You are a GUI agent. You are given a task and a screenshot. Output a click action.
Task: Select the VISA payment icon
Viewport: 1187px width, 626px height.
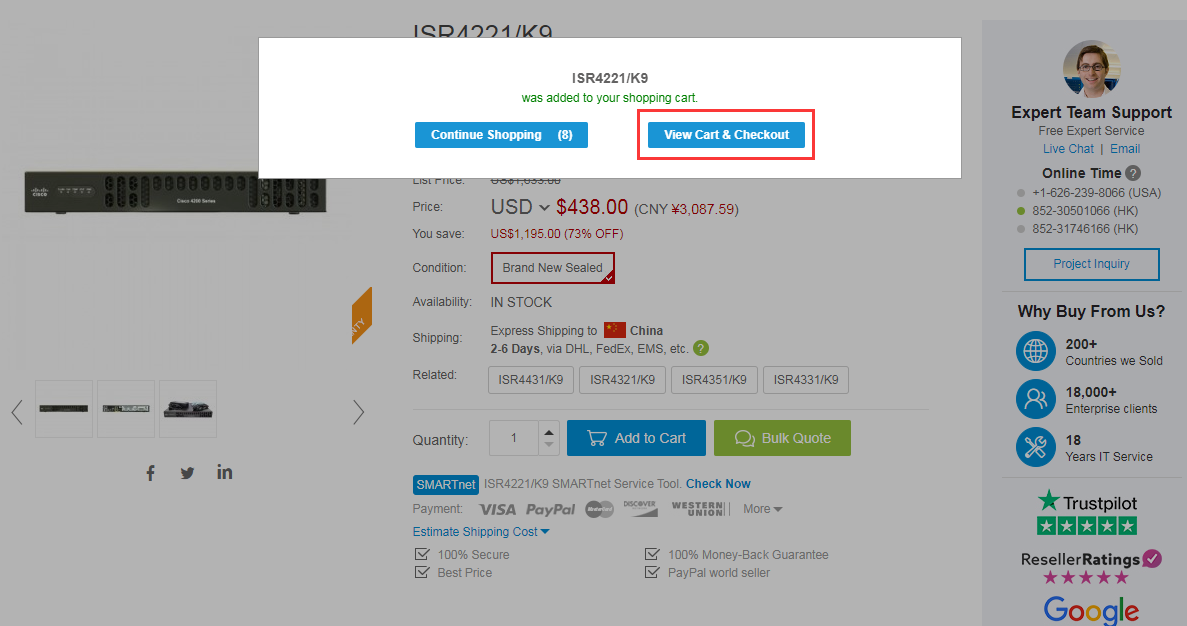coord(497,509)
